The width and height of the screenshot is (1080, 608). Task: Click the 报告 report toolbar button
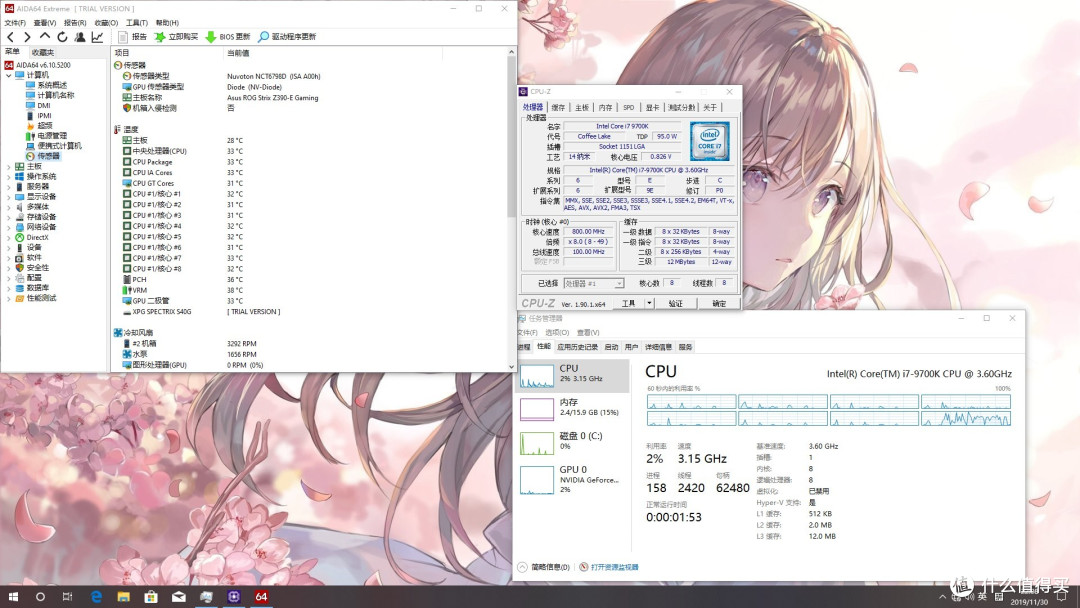pos(132,37)
